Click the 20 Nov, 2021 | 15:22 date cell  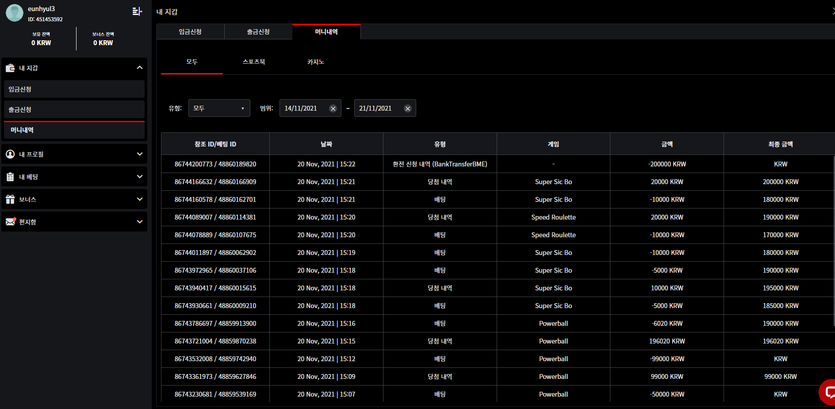[326, 164]
